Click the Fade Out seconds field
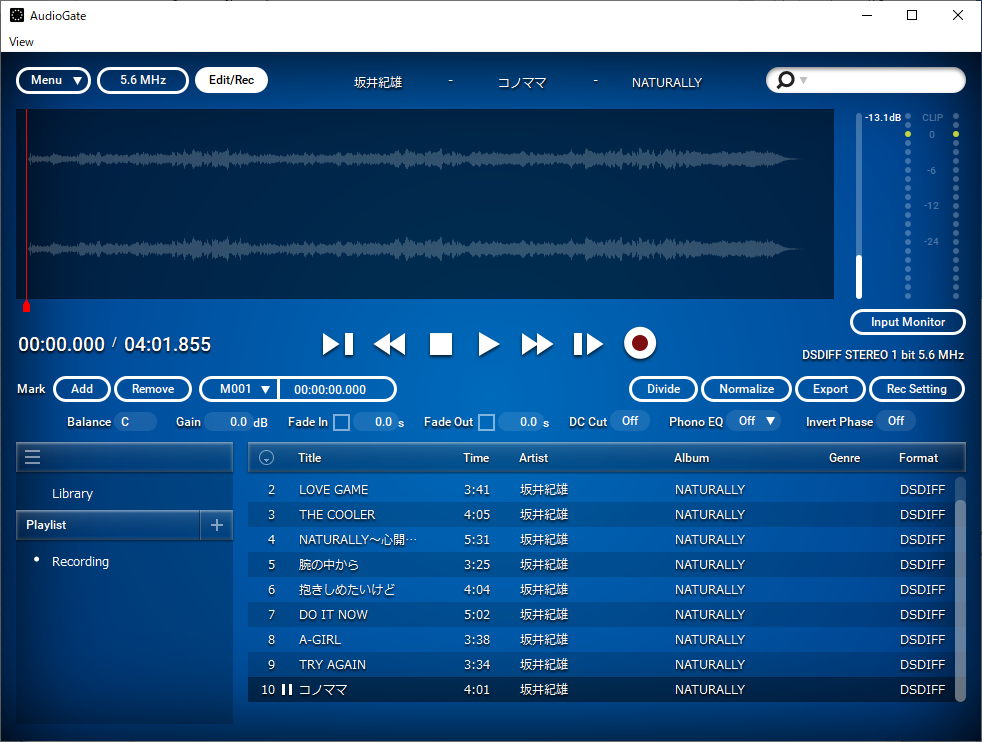The image size is (982, 742). tap(520, 421)
